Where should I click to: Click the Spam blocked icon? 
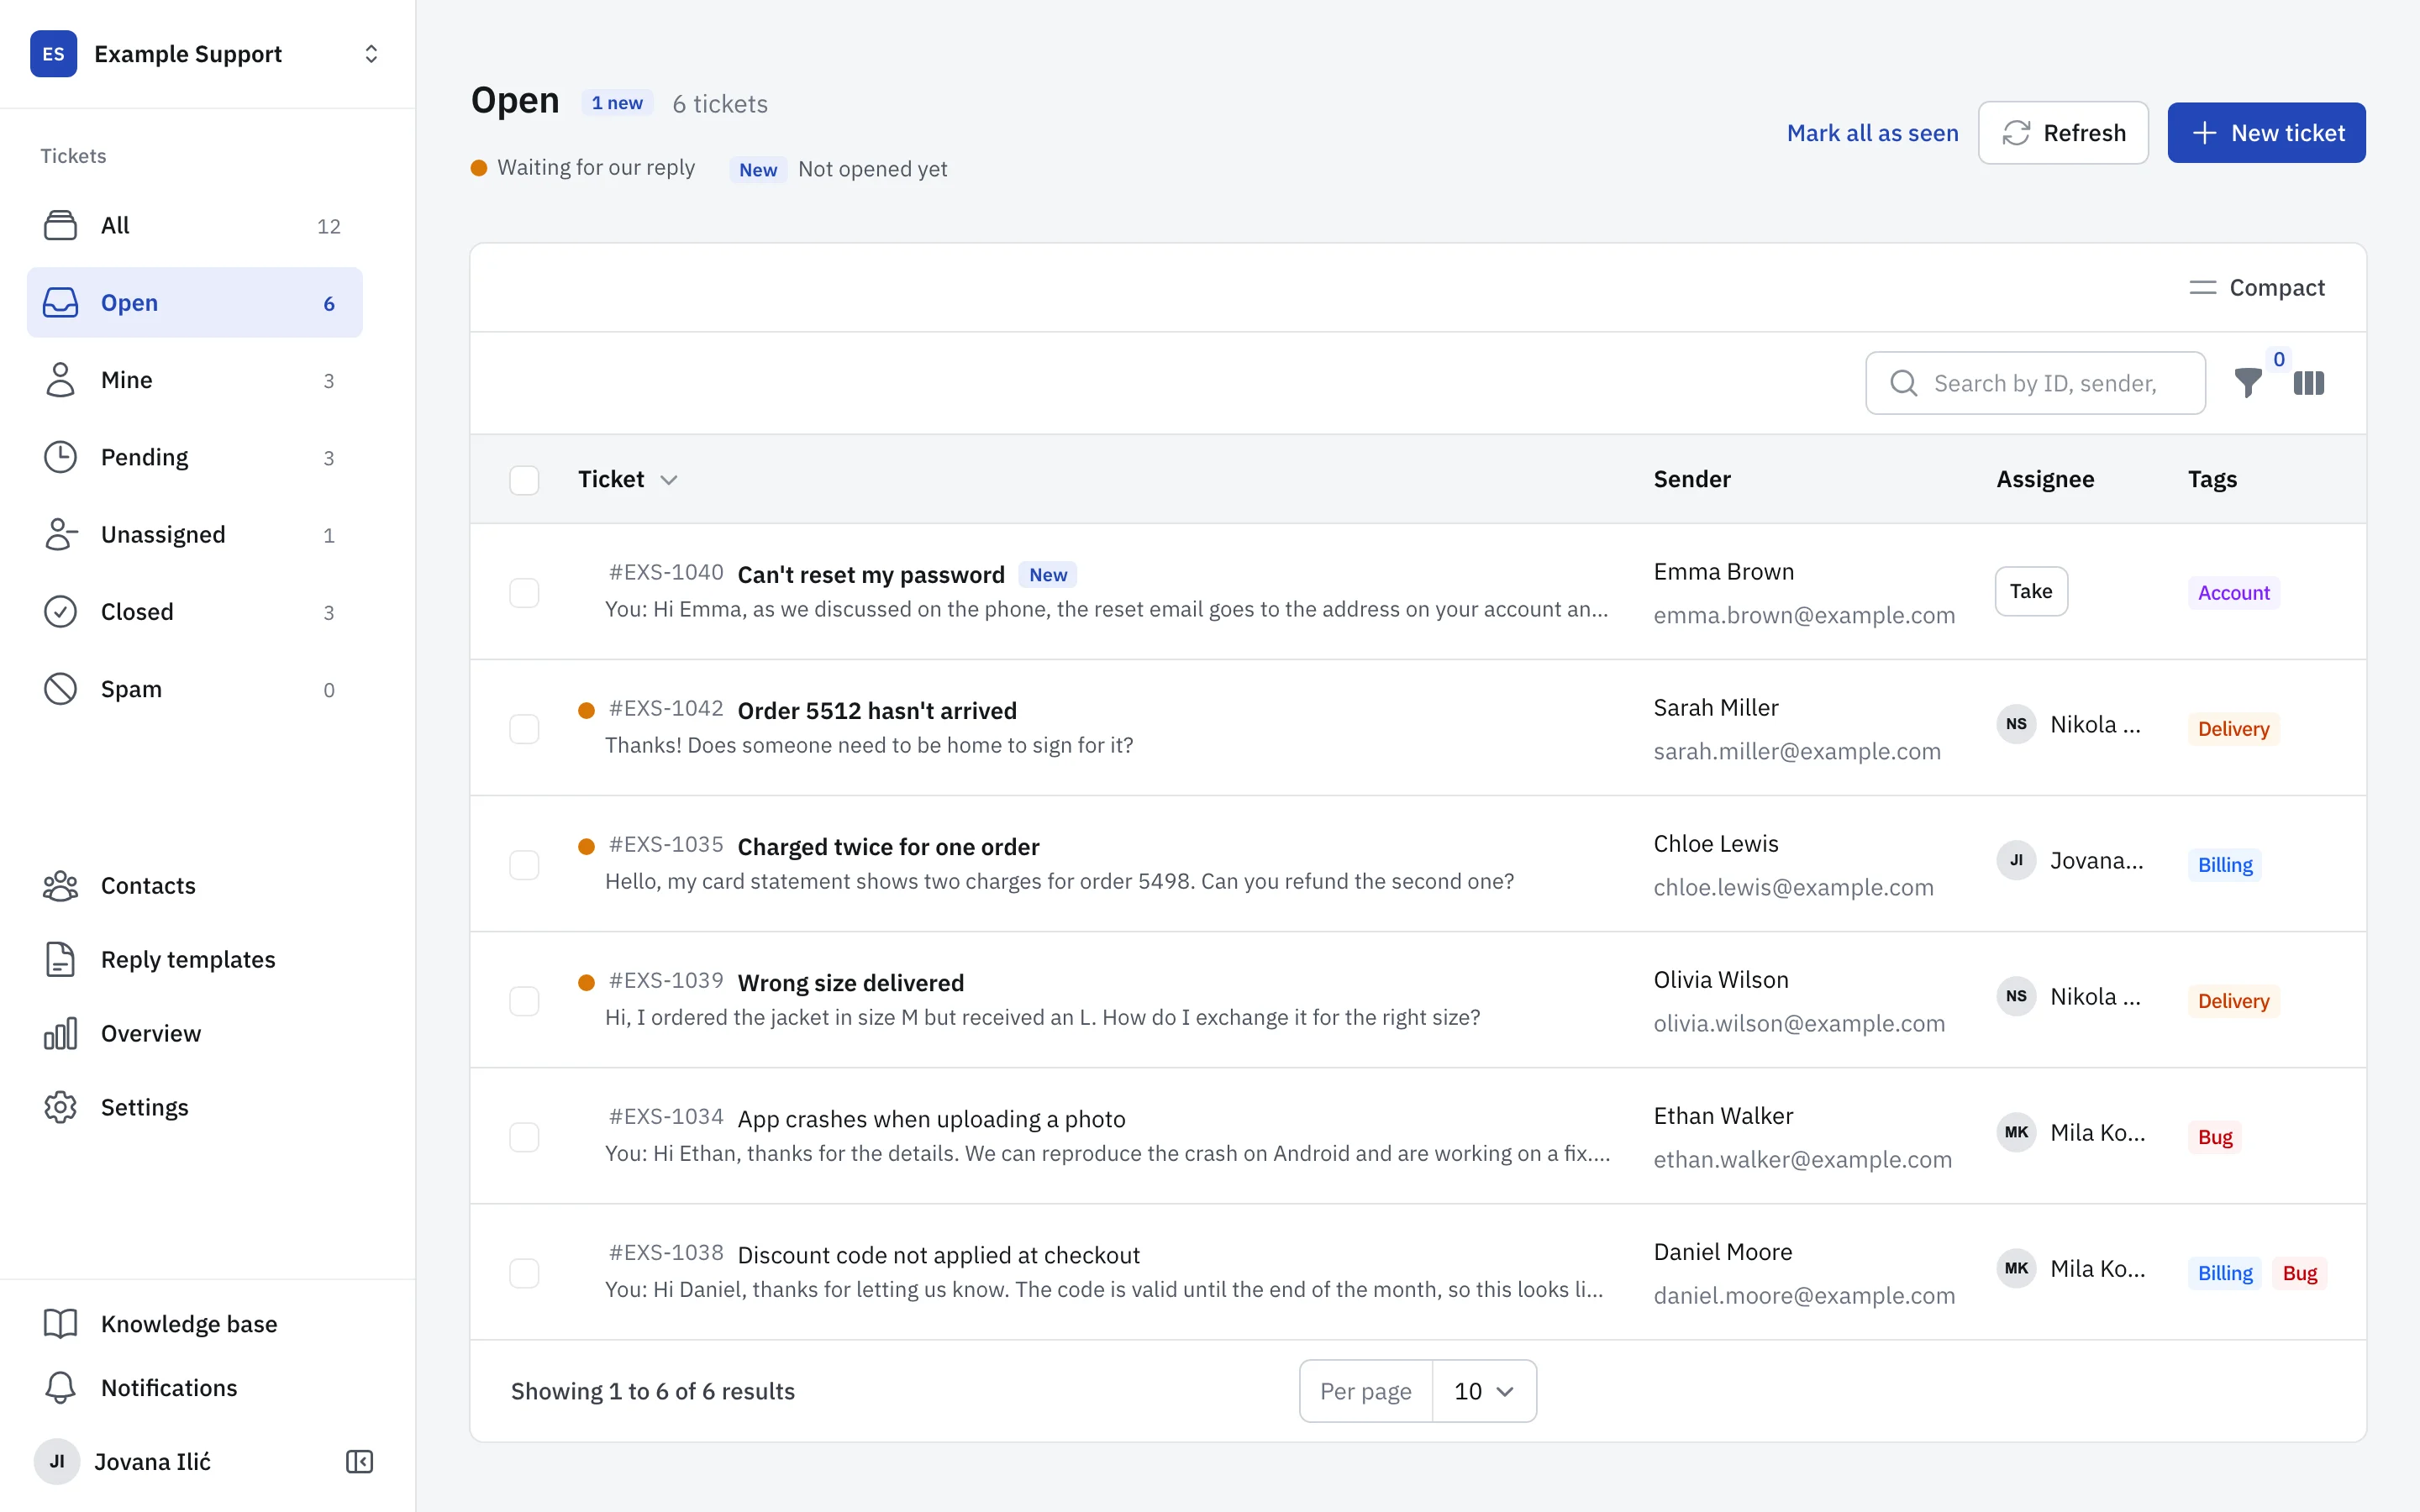click(x=60, y=689)
